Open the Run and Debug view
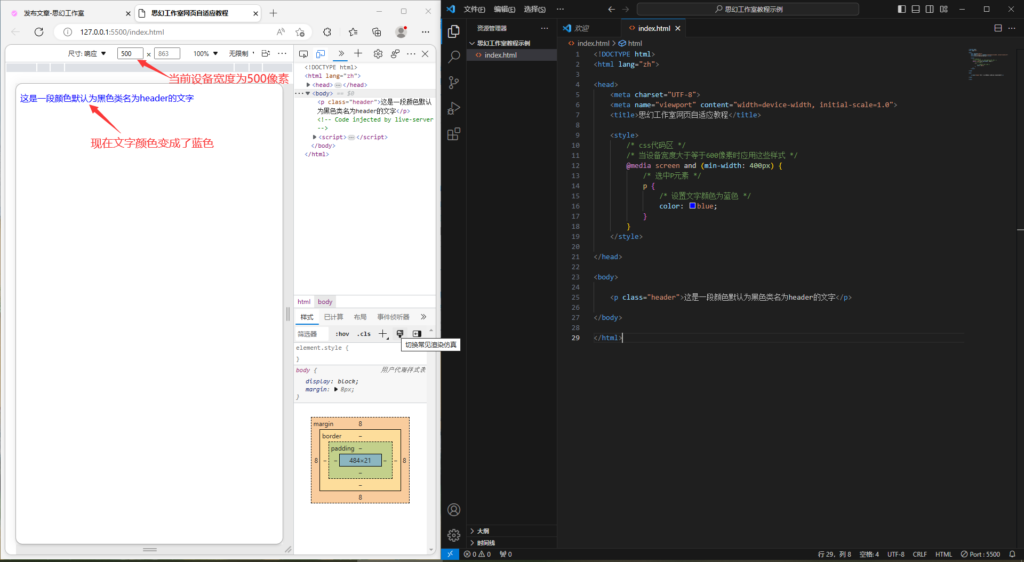The height and width of the screenshot is (562, 1024). (x=454, y=108)
